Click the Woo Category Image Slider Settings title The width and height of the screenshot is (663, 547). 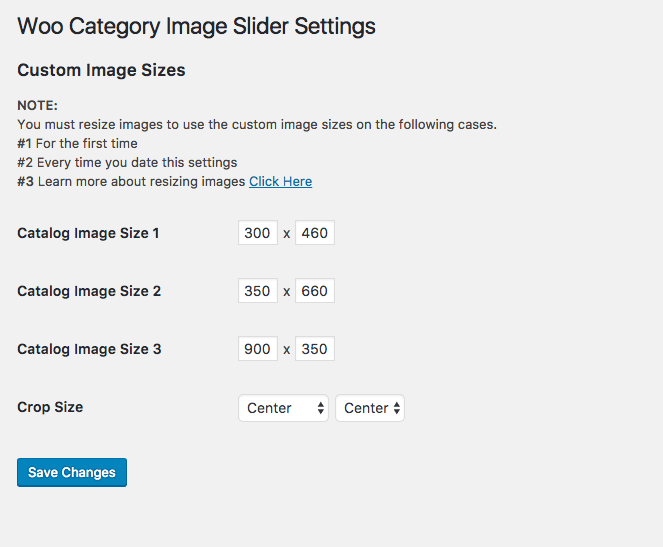point(197,26)
